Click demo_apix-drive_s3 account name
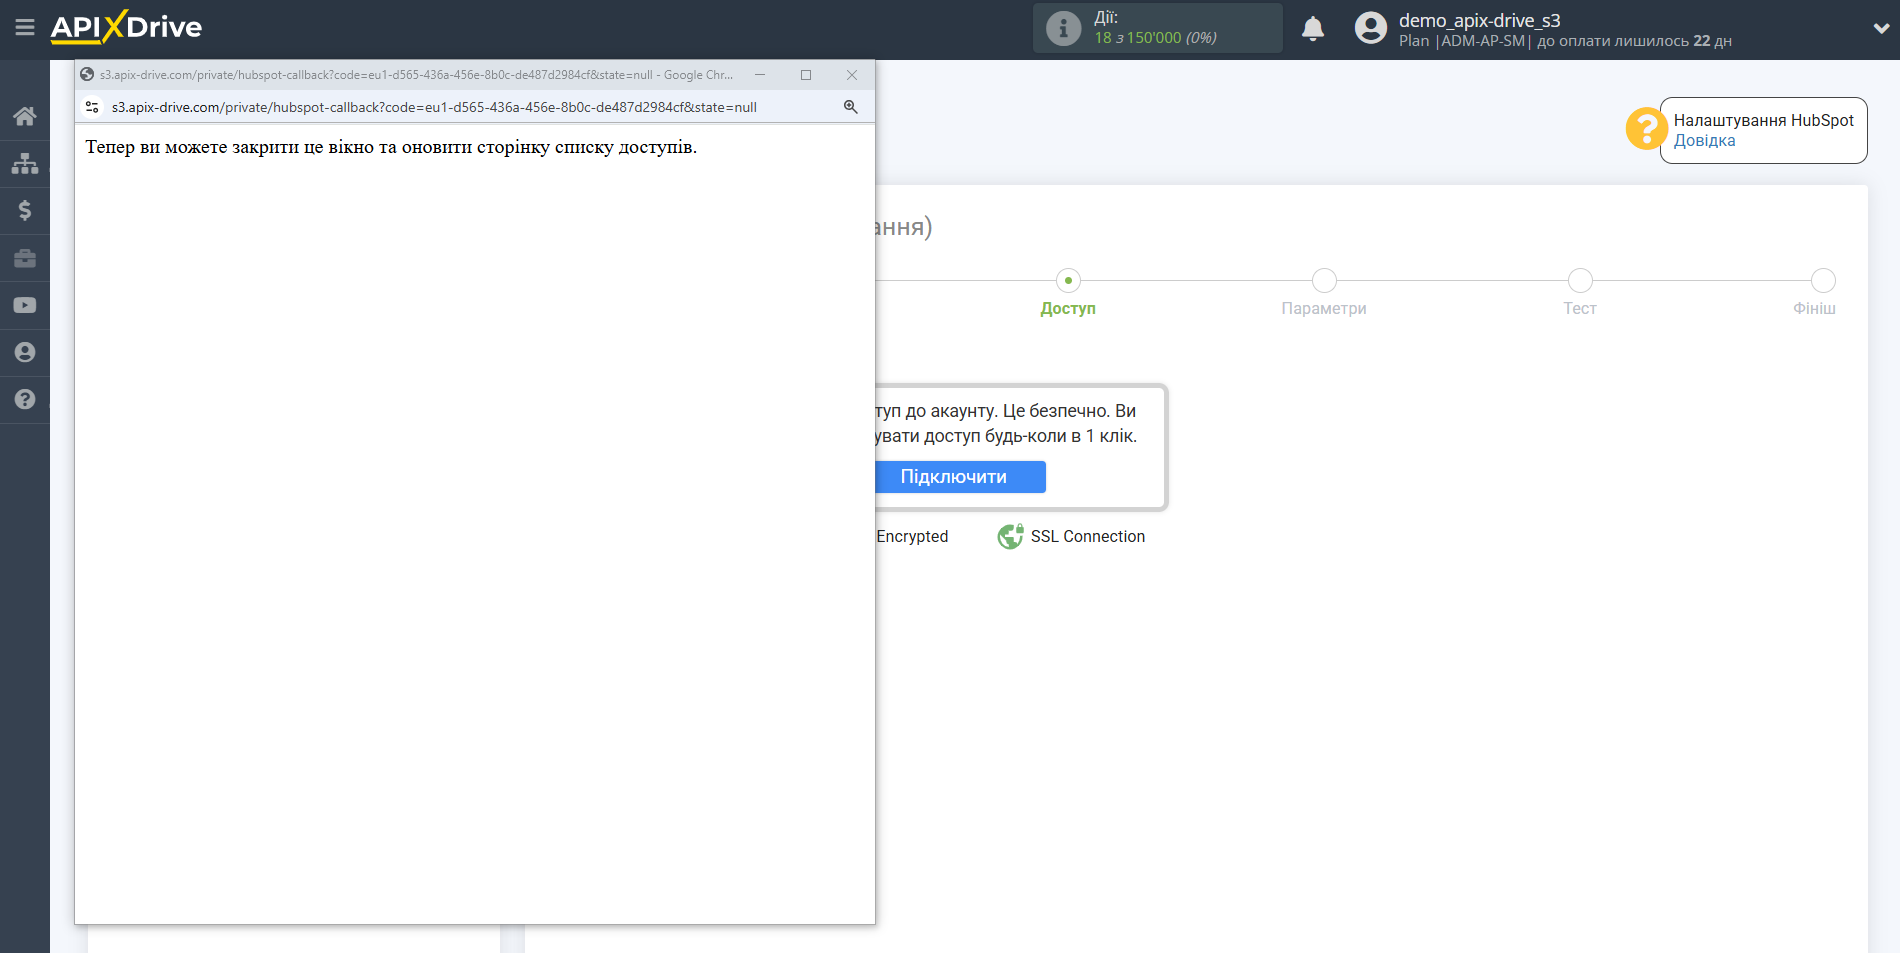Screen dimensions: 1900x953 point(1479,20)
